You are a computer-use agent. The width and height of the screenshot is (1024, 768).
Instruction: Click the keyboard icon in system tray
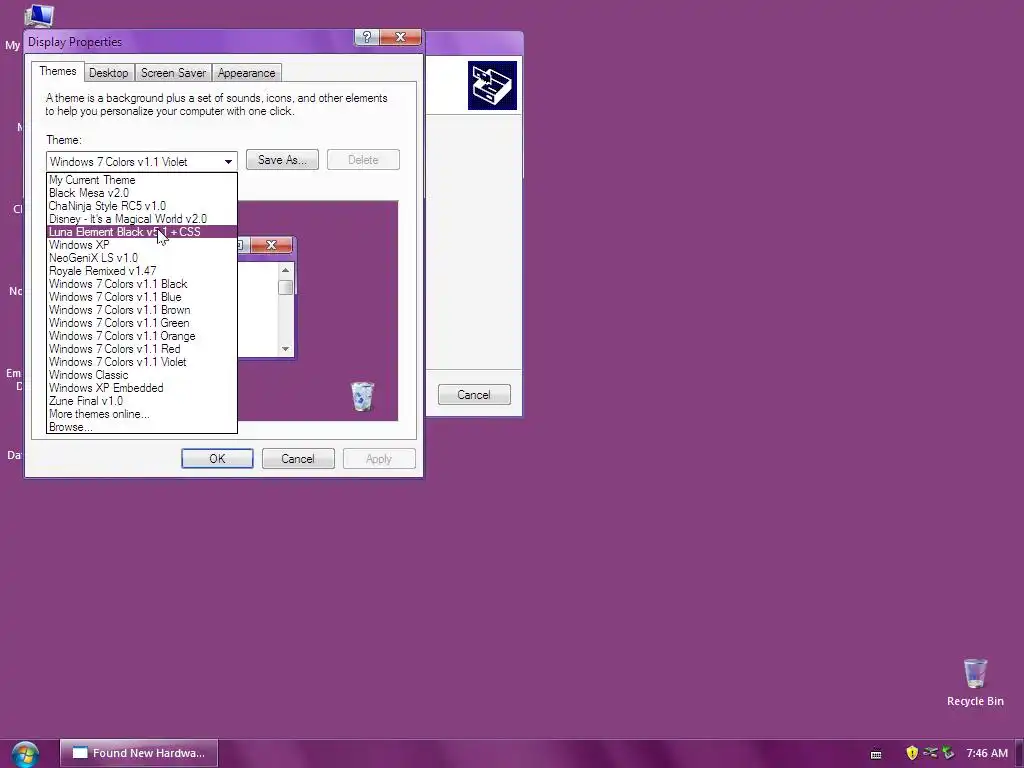[x=876, y=754]
